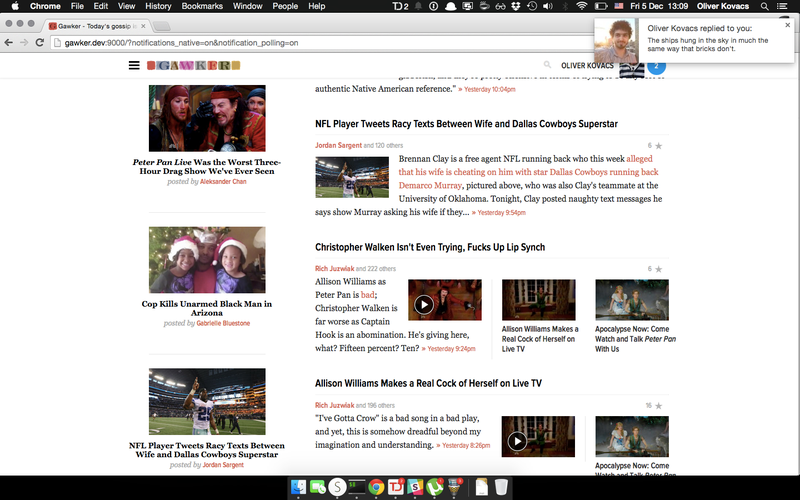
Task: Open the People menu
Action: click(x=285, y=6)
